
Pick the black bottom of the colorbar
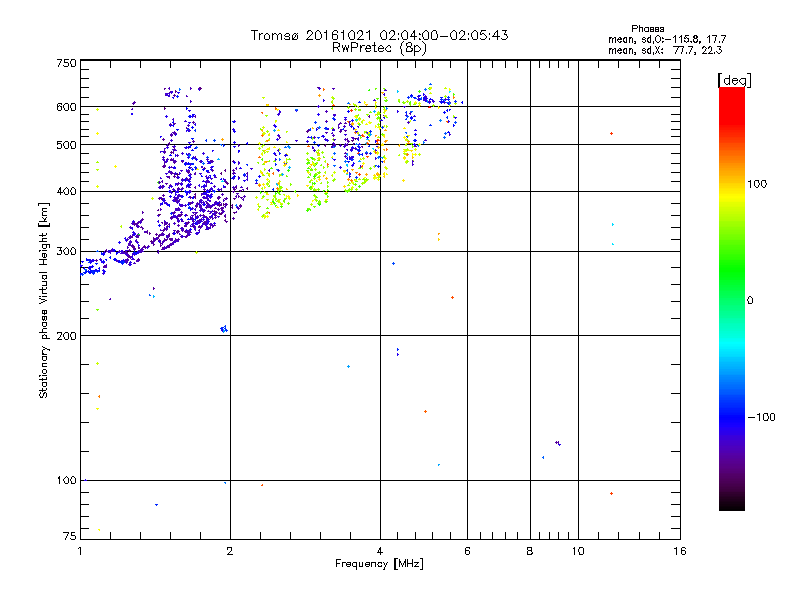pyautogui.click(x=731, y=505)
